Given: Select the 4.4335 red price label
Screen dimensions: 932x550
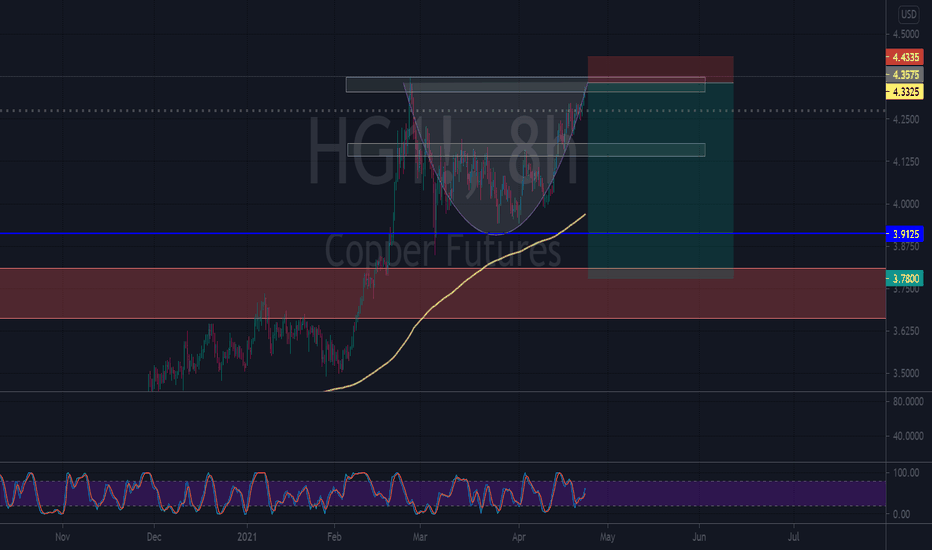Looking at the screenshot, I should pyautogui.click(x=905, y=57).
